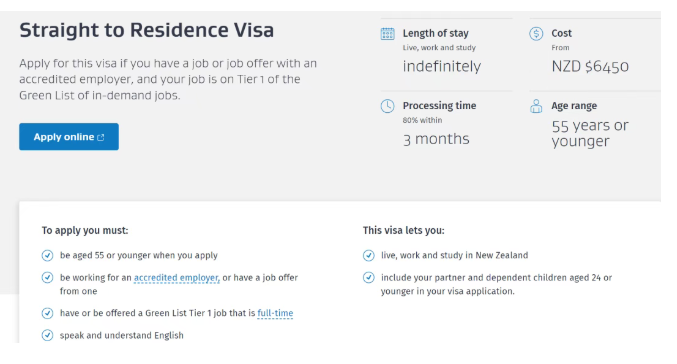
Task: Open the full-time definition link
Action: pos(275,313)
